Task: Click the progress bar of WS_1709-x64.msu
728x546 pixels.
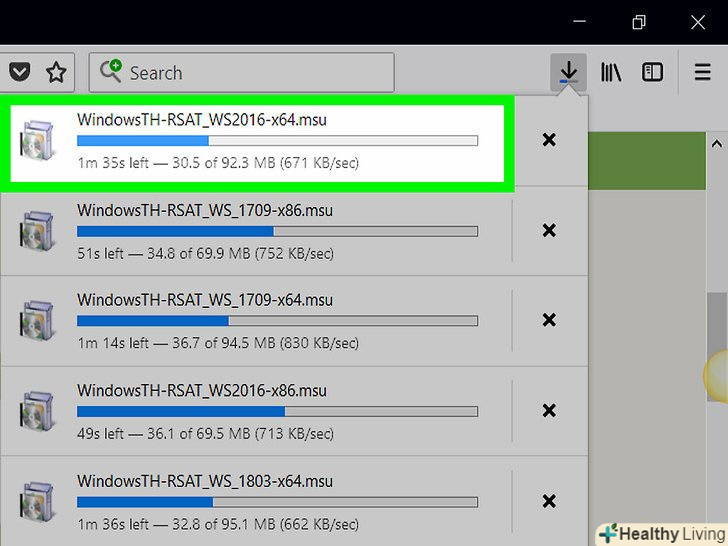Action: (x=277, y=321)
